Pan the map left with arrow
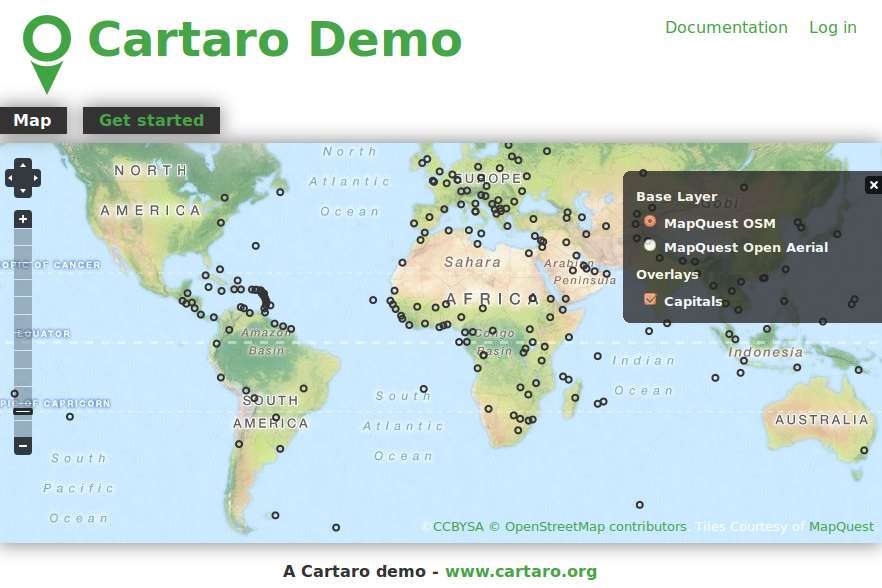Viewport: 882px width, 588px height. point(11,178)
